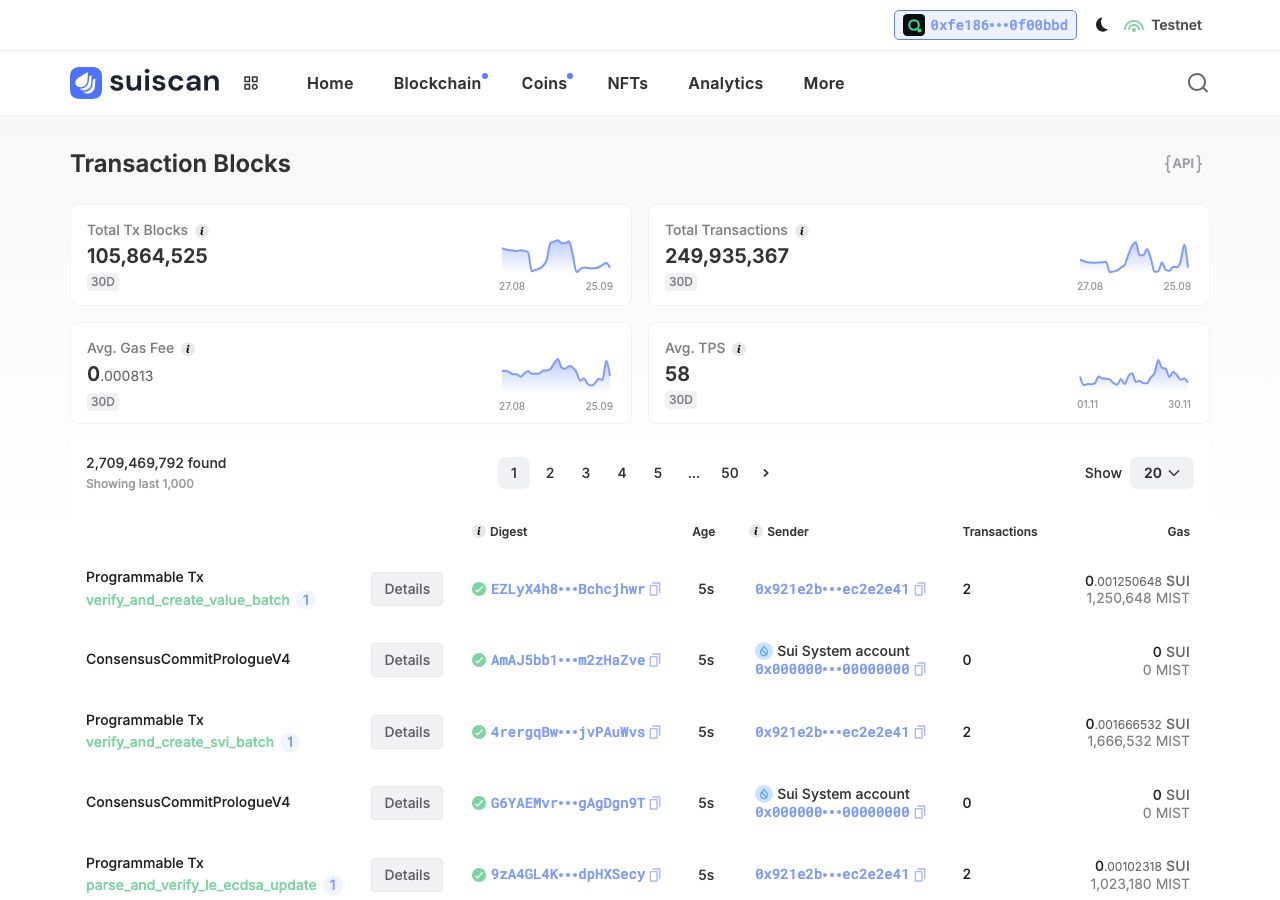Viewport: 1280px width, 900px height.
Task: Go to next page arrow
Action: pos(766,473)
